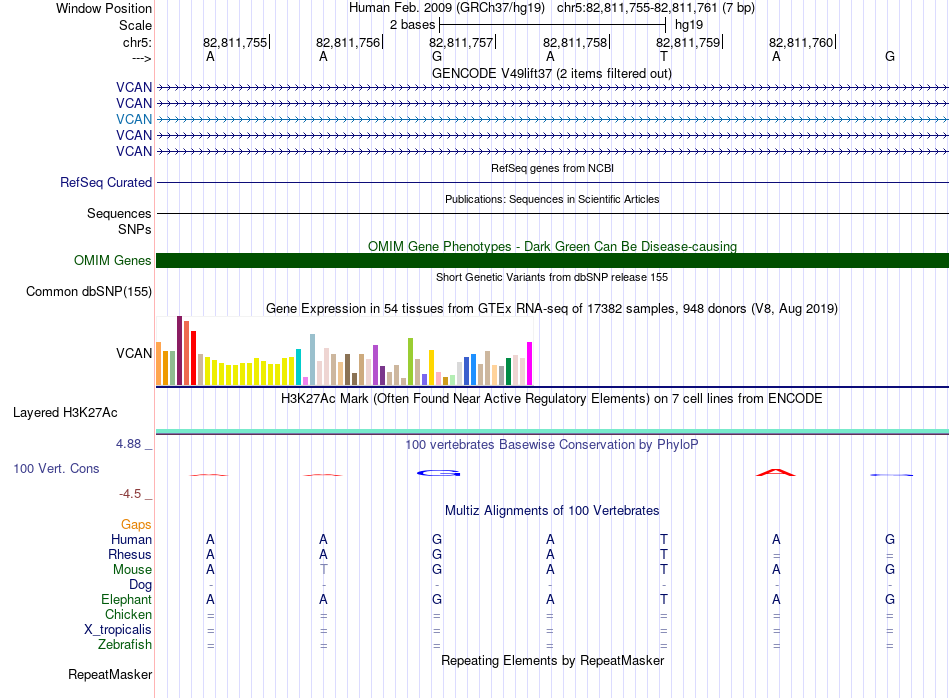Select the Elephant alignment row label
Screen dimensions: 950x698
click(x=127, y=599)
